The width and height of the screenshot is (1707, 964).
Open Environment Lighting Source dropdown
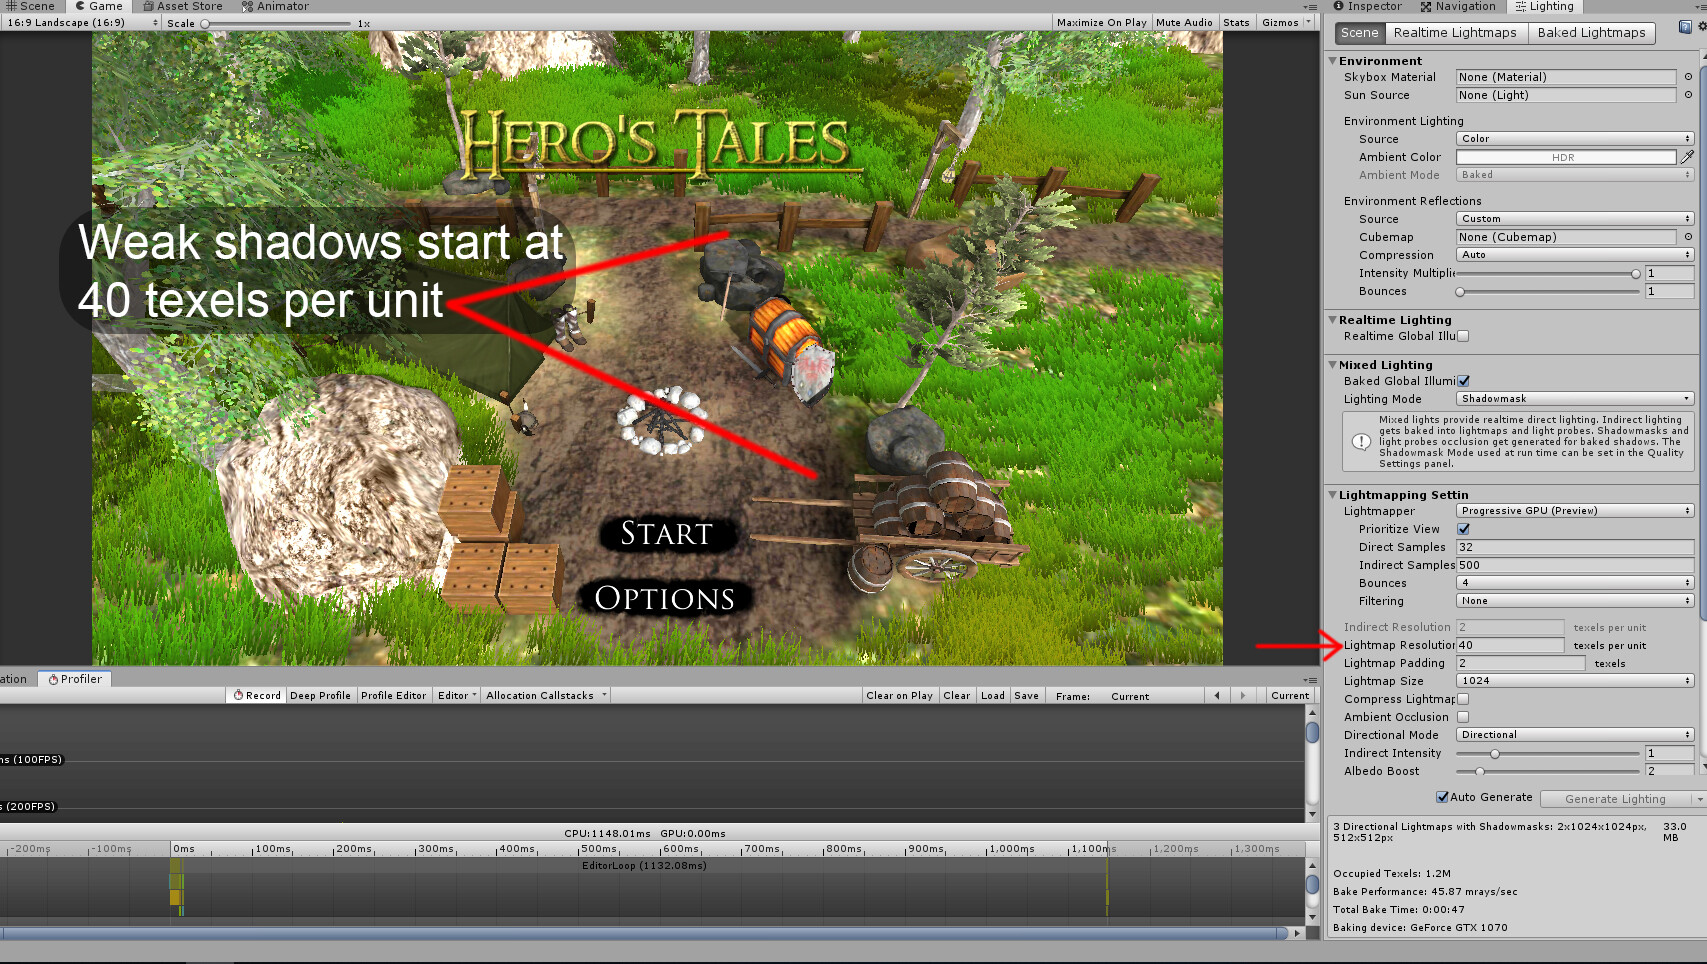[x=1574, y=139]
